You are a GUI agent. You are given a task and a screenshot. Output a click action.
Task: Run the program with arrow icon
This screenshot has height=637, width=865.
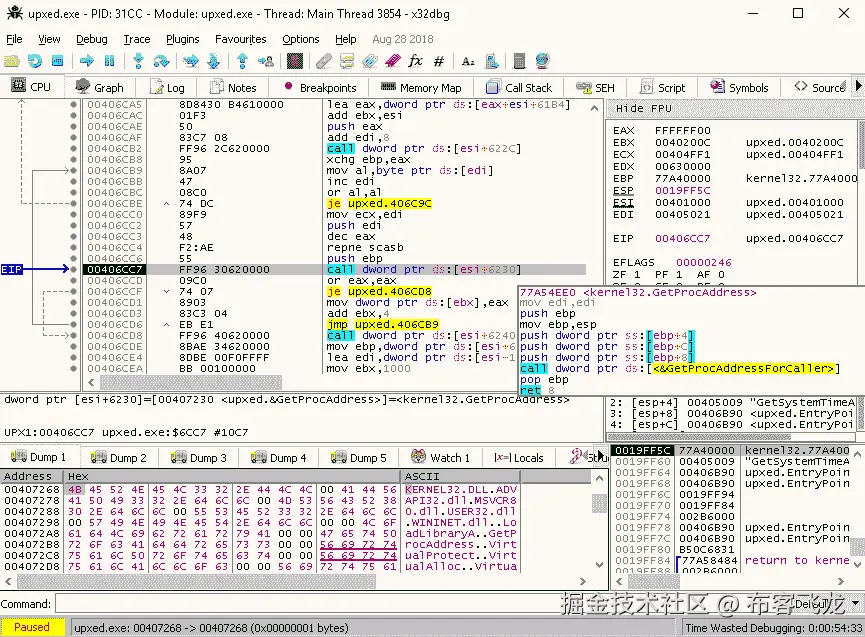click(87, 61)
